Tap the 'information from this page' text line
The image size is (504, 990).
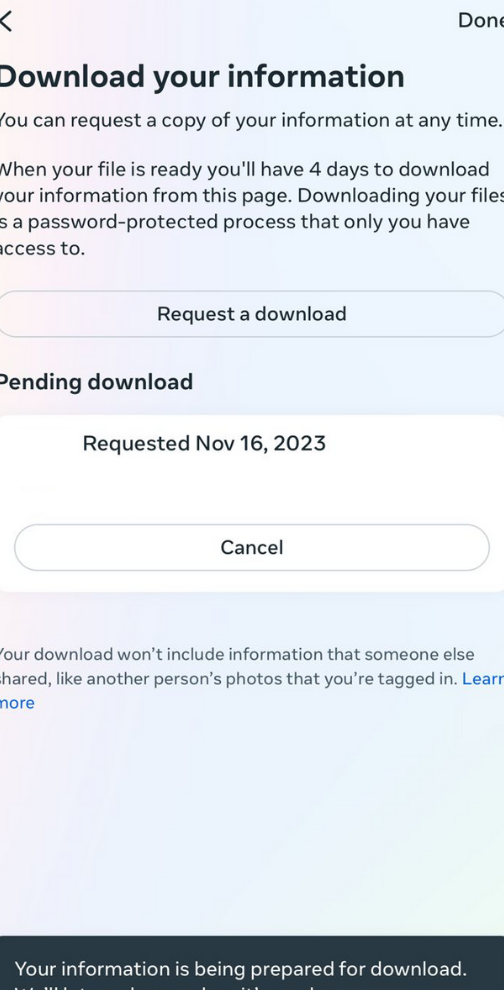click(252, 196)
